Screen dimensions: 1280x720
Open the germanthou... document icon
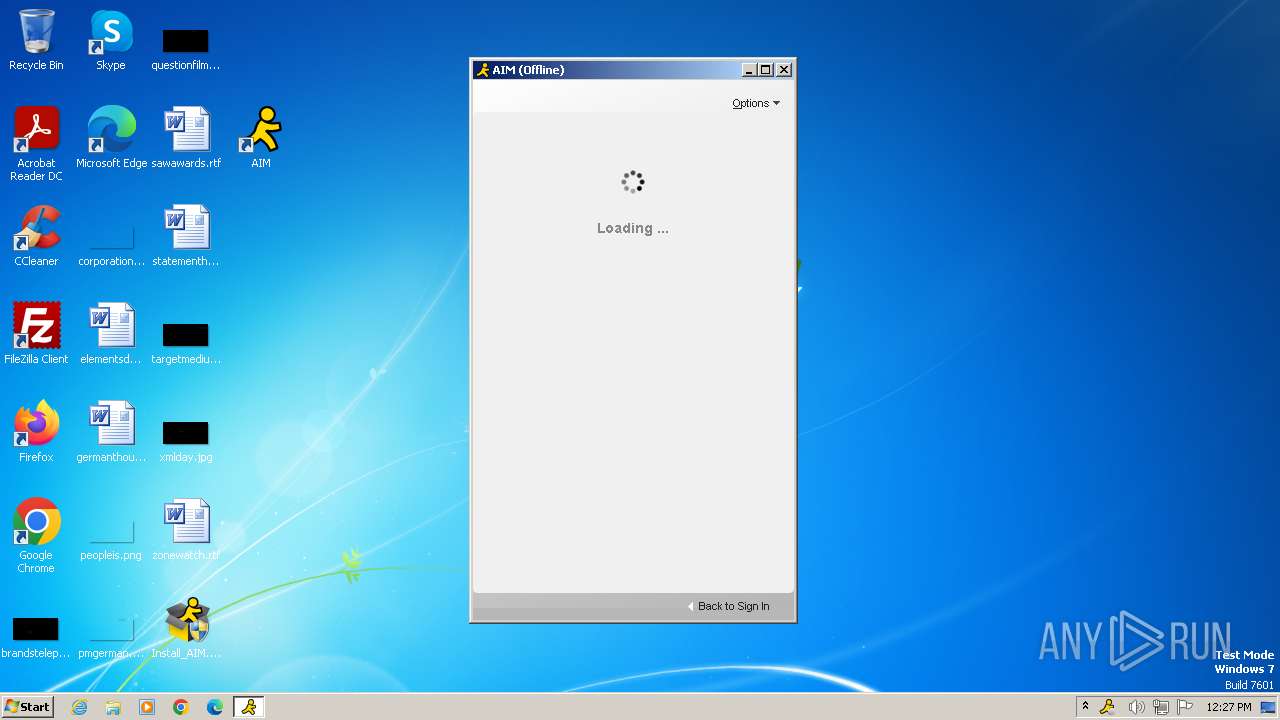(111, 432)
